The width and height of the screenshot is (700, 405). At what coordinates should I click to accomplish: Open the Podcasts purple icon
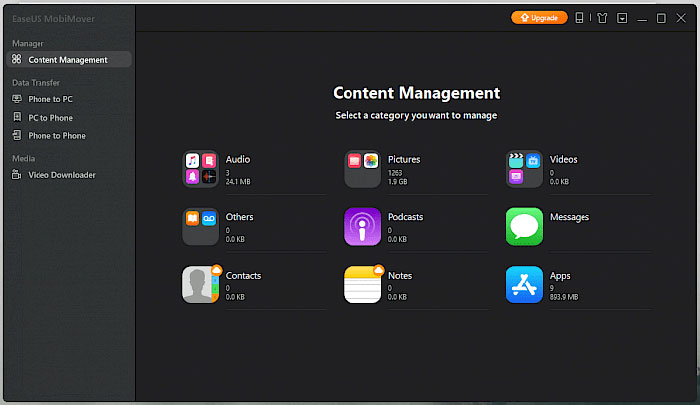click(x=362, y=226)
